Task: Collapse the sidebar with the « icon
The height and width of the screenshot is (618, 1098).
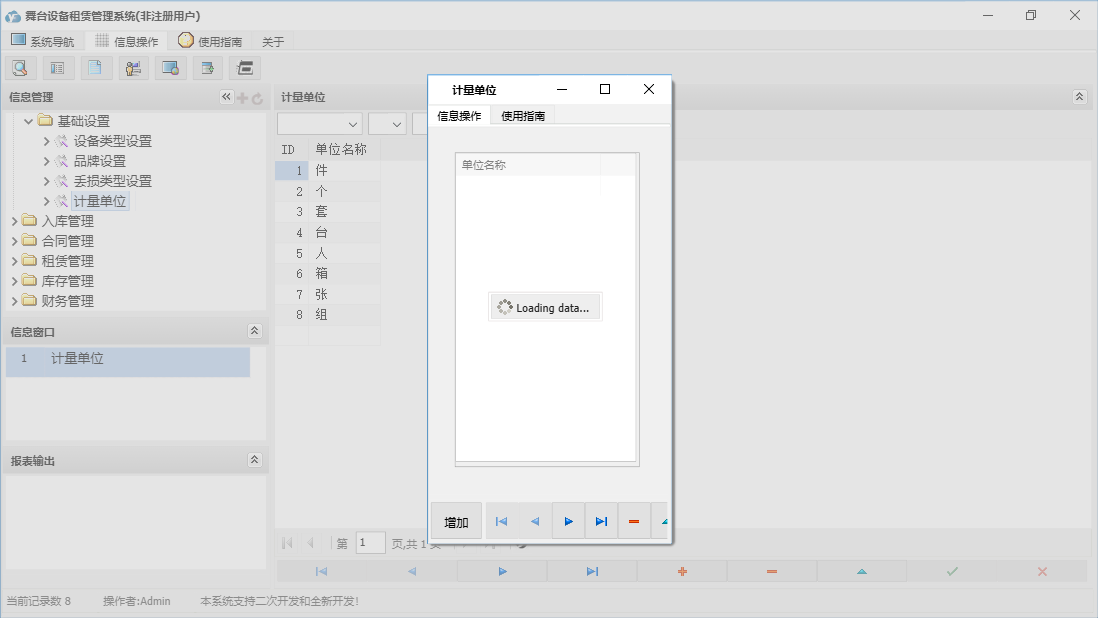Action: click(x=226, y=97)
